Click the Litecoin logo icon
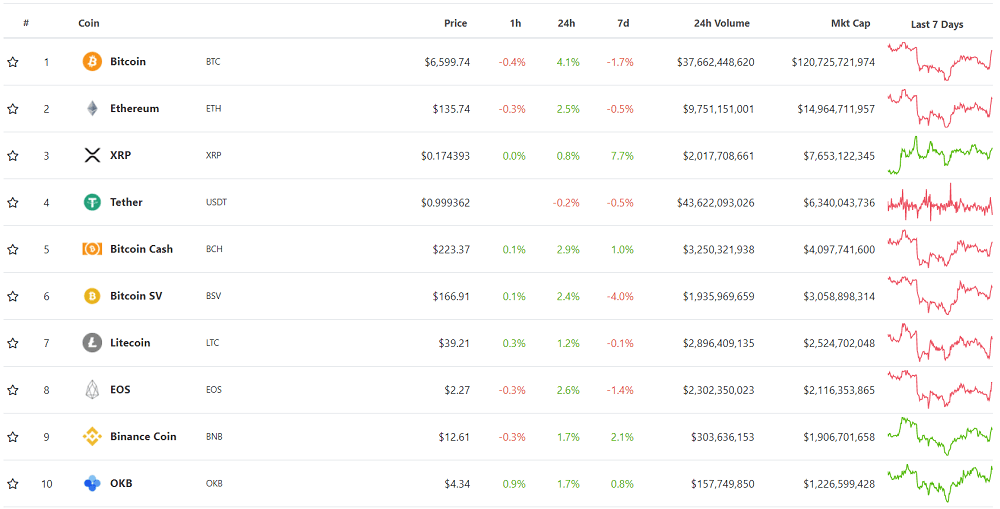Screen dimensions: 1000x509 92,343
